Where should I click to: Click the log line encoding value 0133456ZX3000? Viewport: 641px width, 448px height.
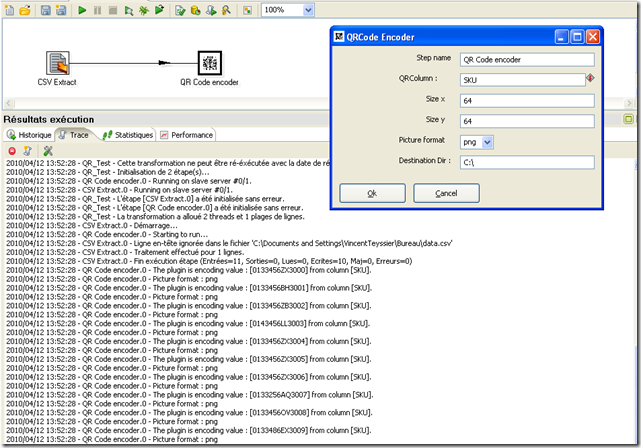pyautogui.click(x=189, y=270)
